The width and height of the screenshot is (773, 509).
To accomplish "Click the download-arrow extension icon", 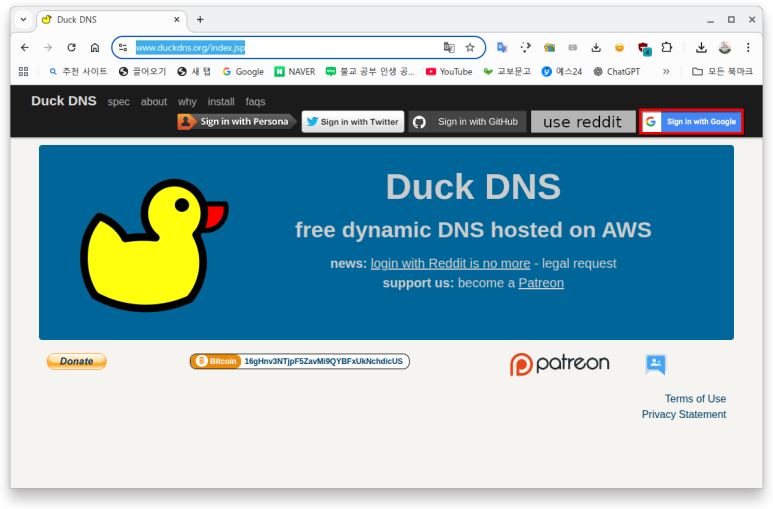I will pyautogui.click(x=596, y=47).
